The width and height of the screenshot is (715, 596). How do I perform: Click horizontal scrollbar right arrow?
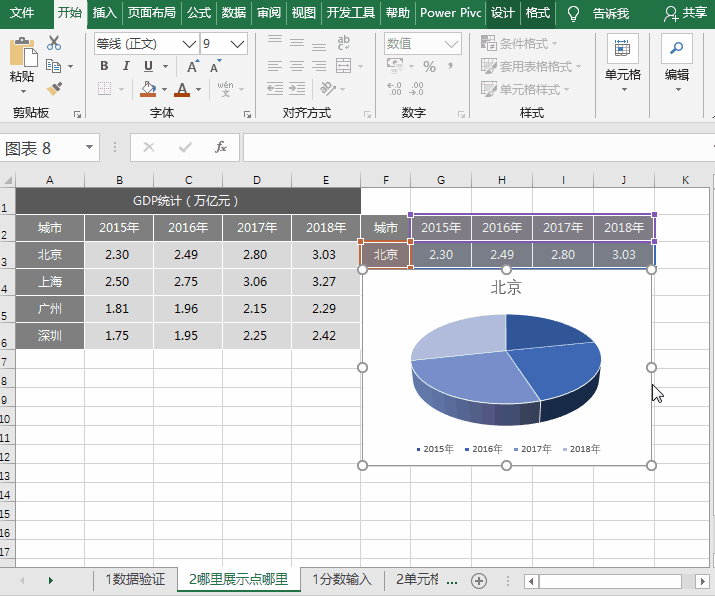[x=702, y=580]
